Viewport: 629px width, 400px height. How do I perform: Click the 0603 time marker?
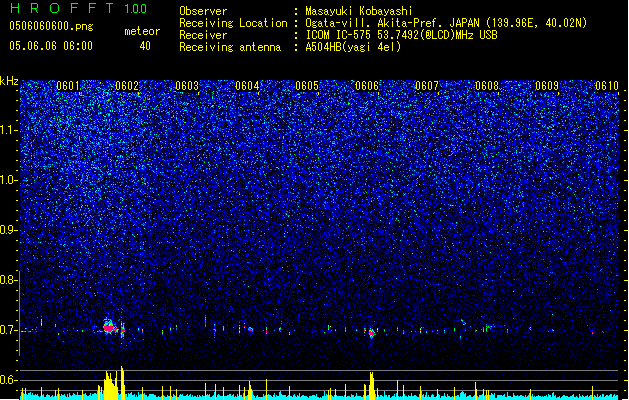(187, 86)
